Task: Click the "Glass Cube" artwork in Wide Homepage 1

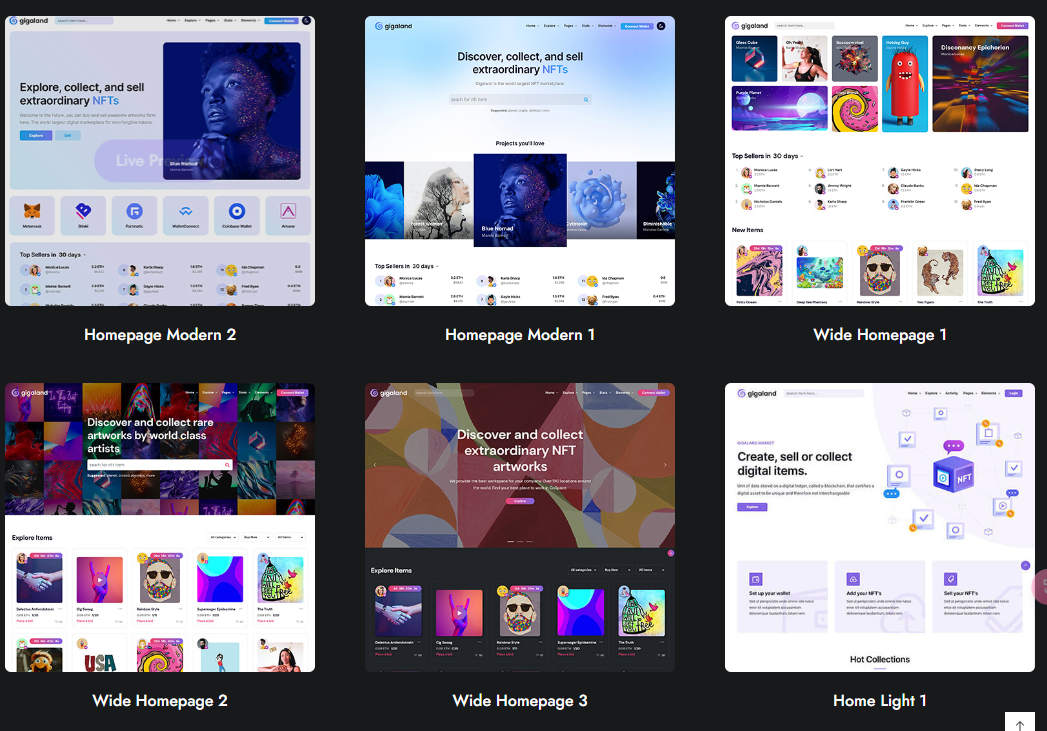Action: pos(754,59)
